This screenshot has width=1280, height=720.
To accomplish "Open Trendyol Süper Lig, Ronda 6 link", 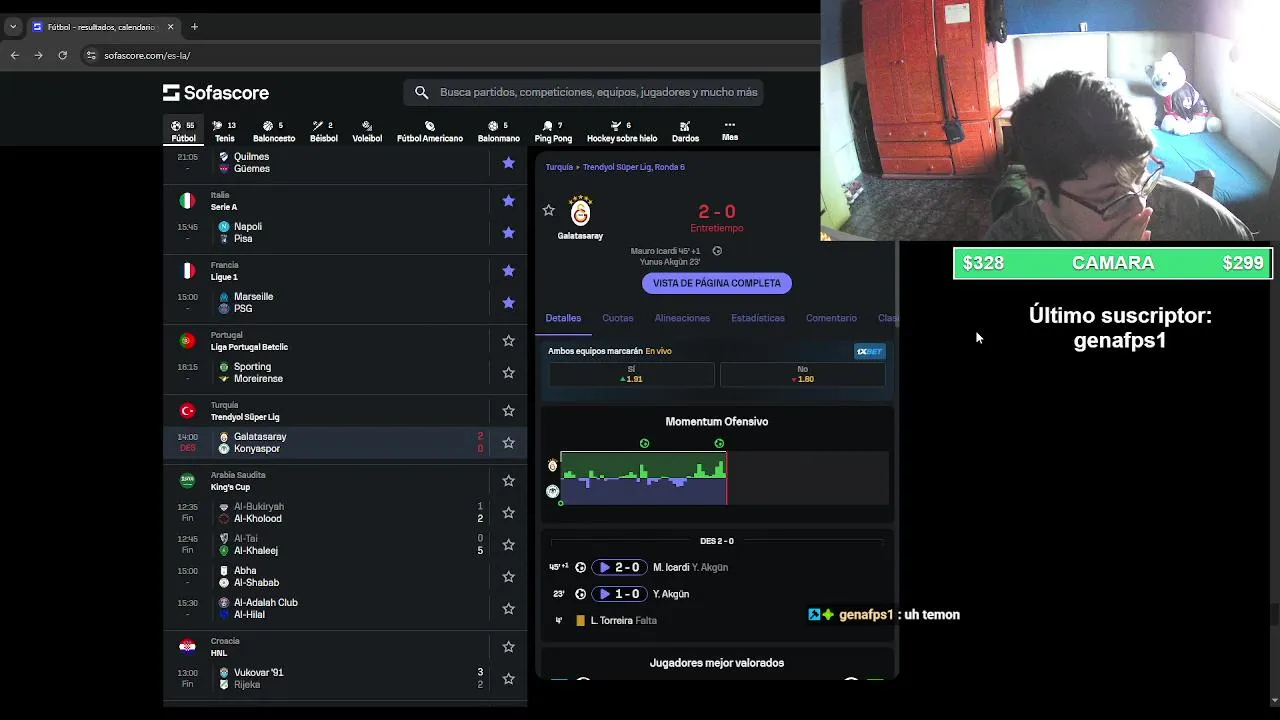I will [634, 167].
